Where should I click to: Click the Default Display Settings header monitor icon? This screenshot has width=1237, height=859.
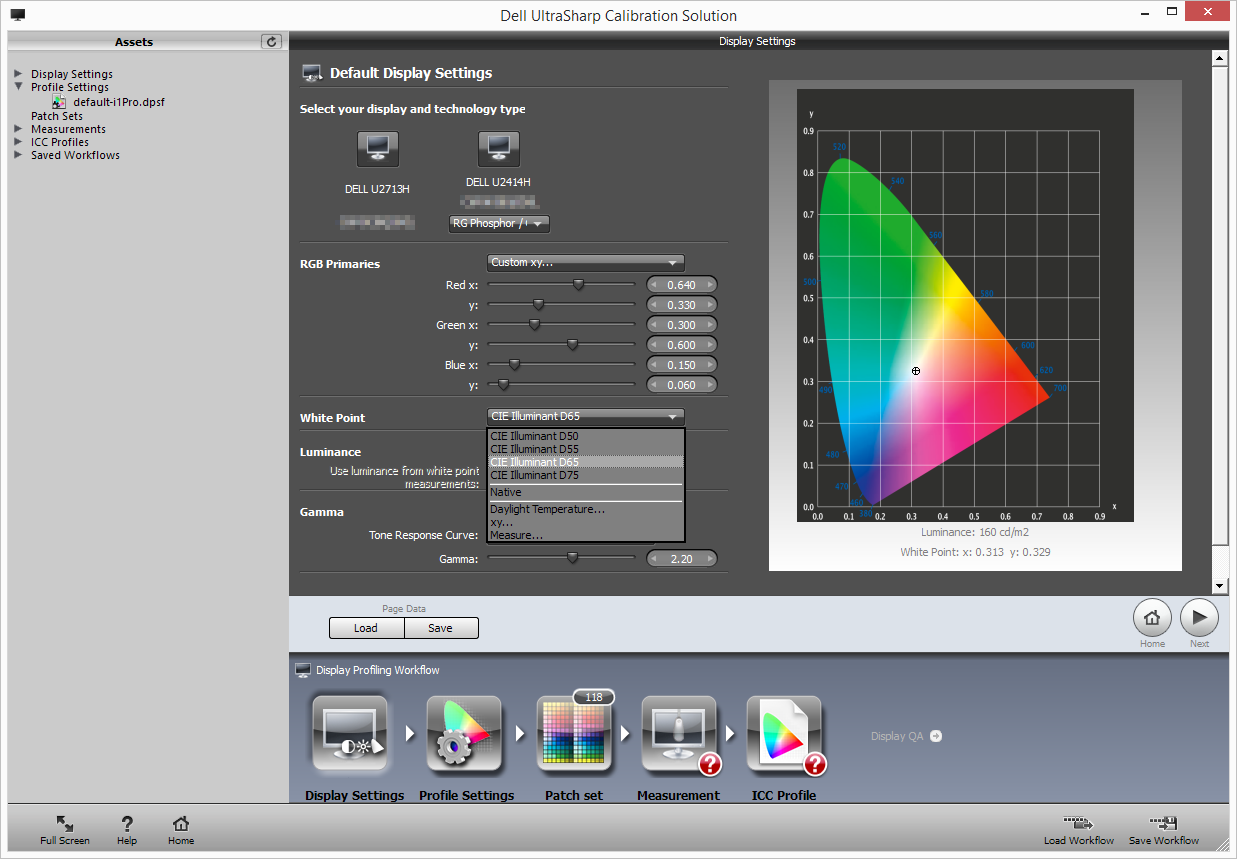click(312, 73)
